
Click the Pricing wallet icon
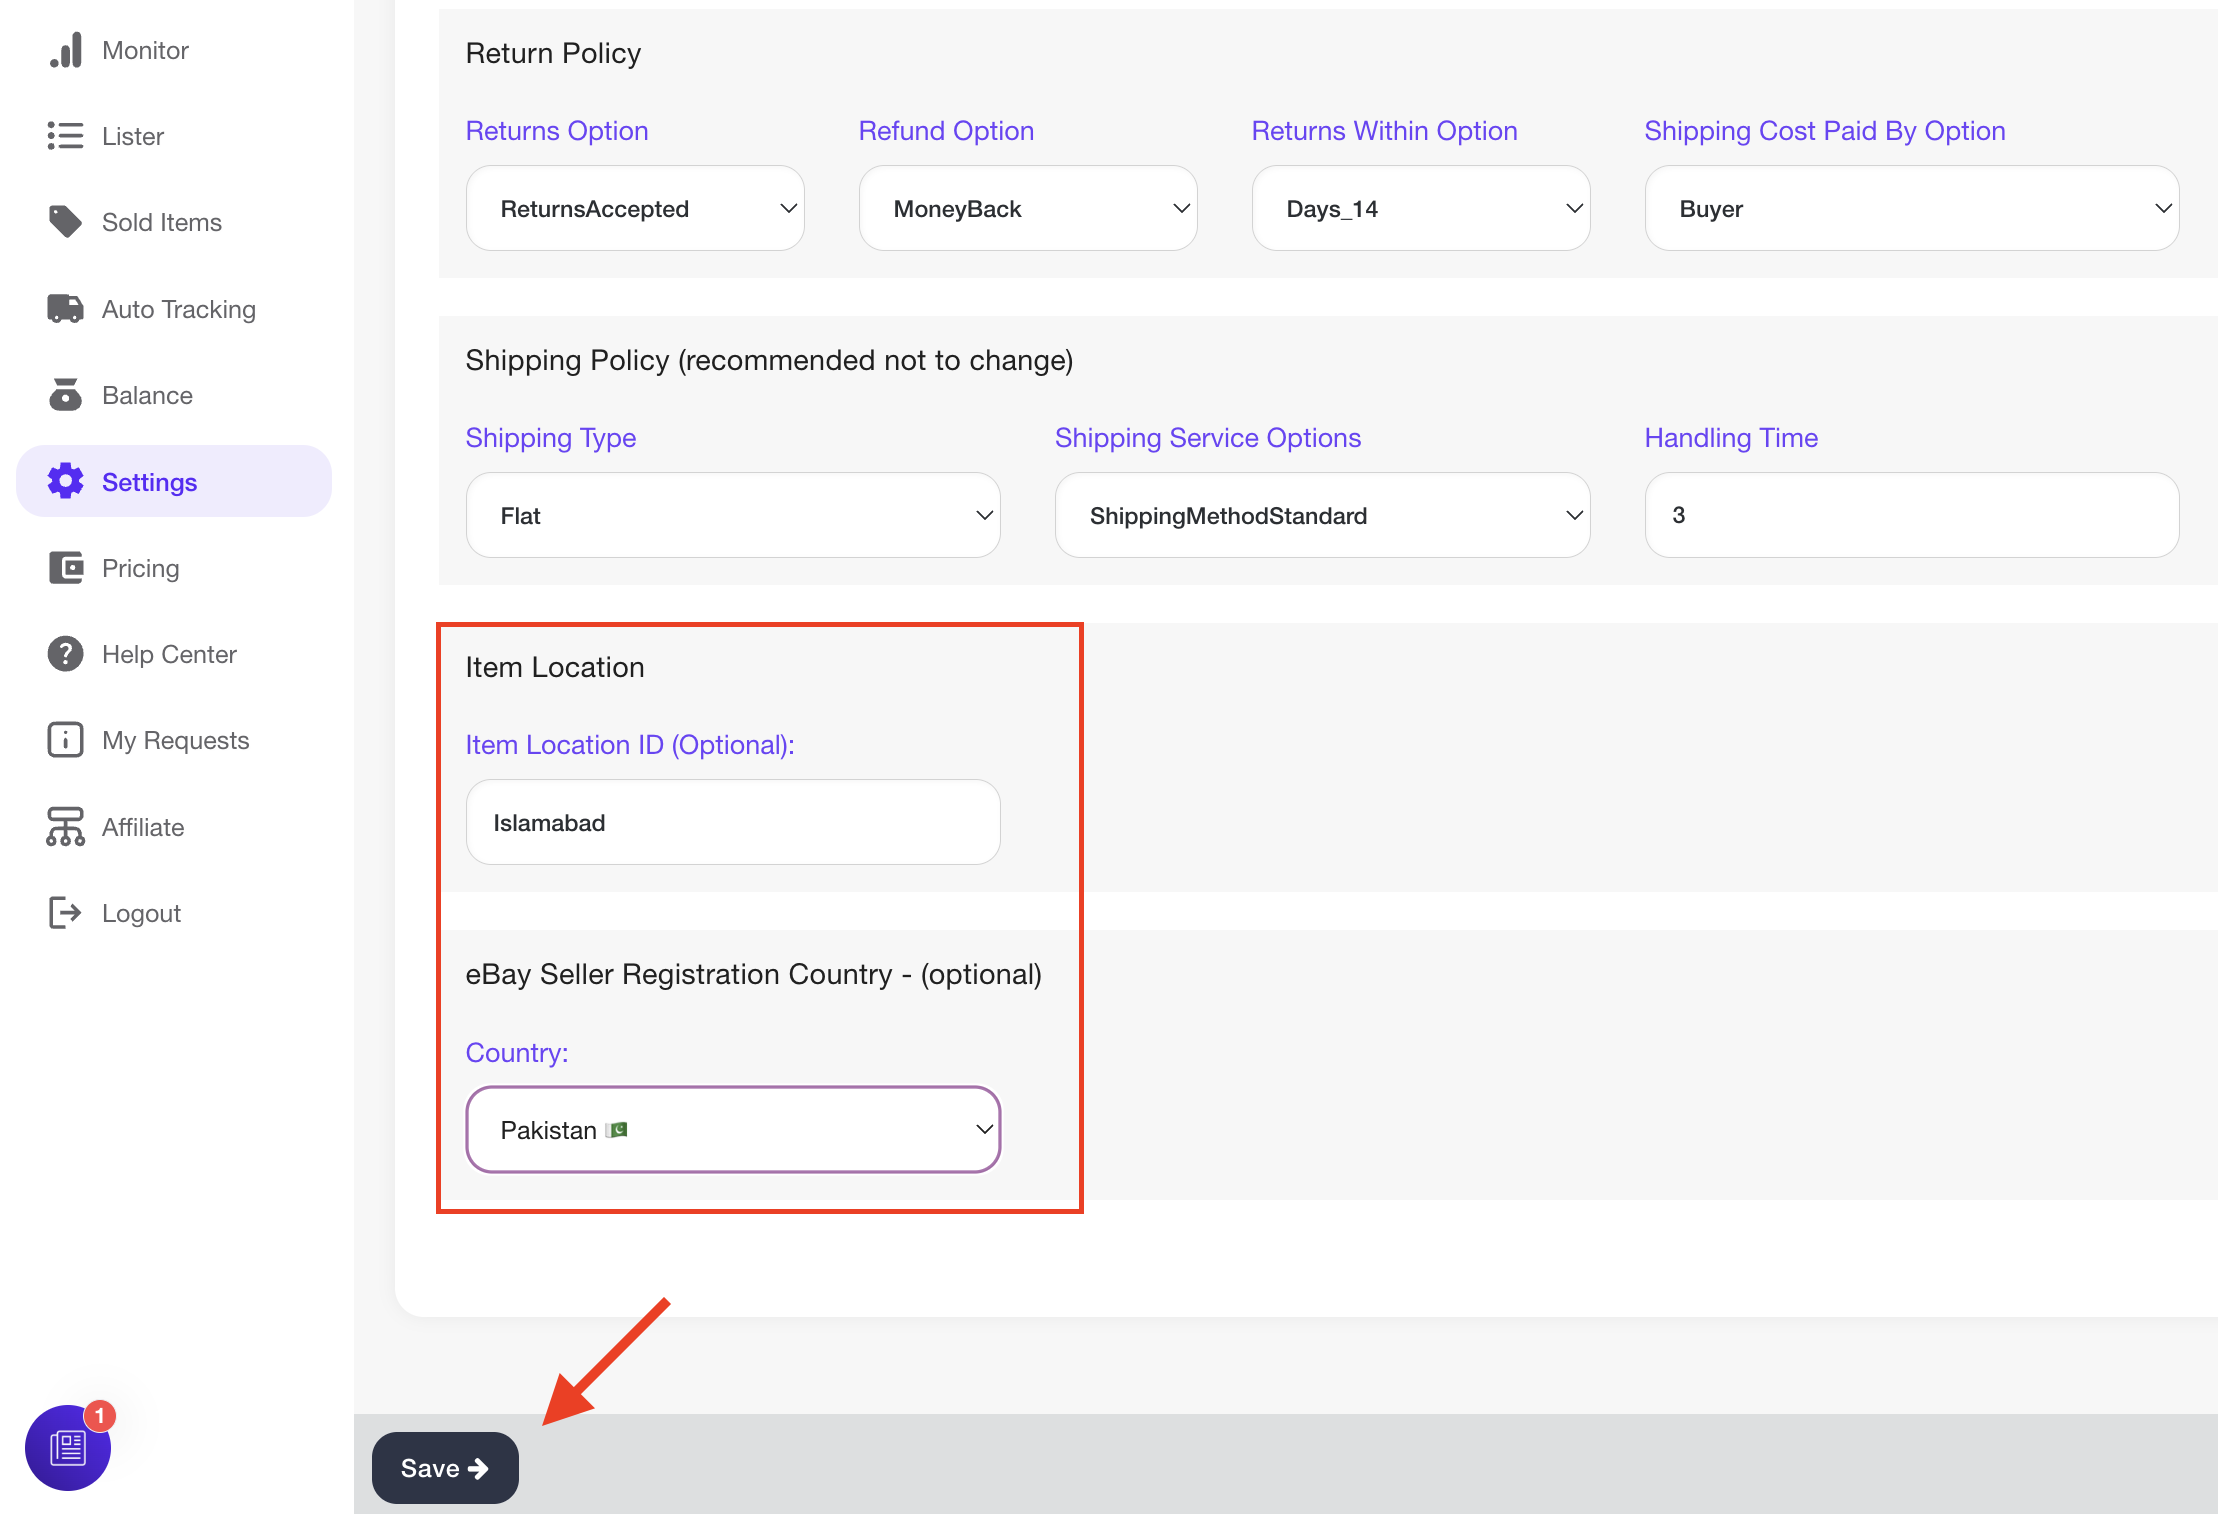(x=66, y=568)
